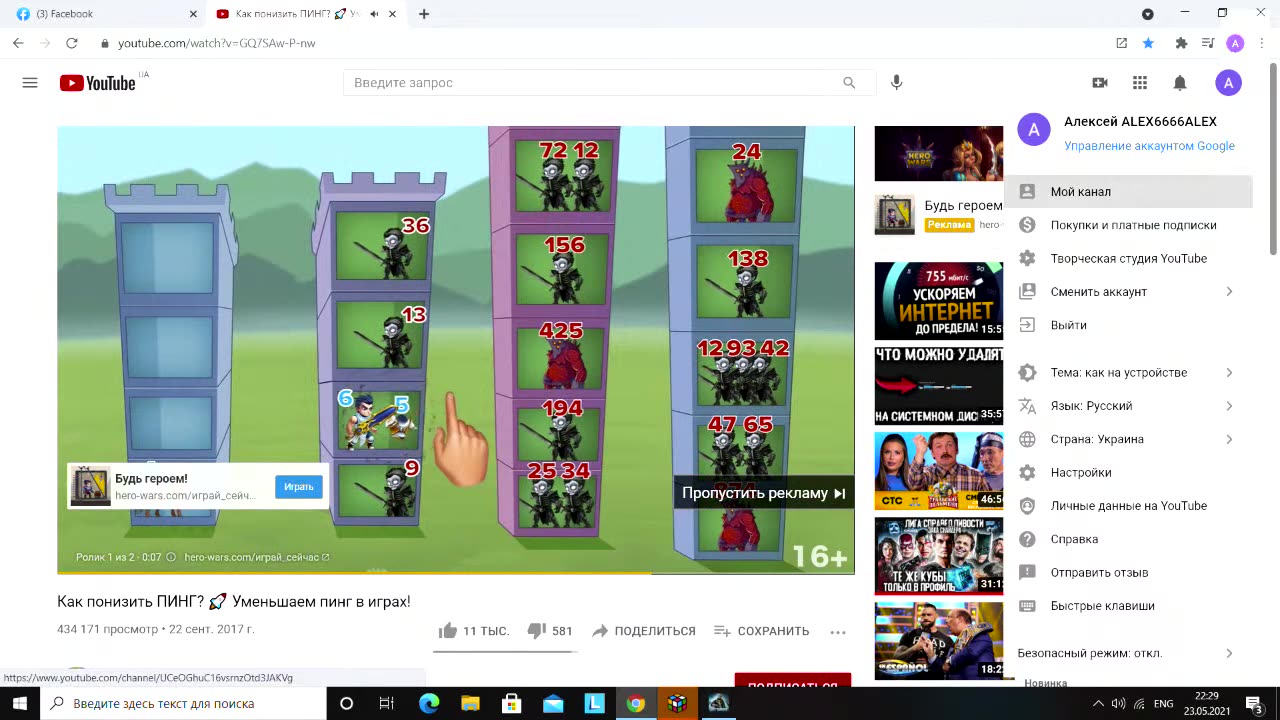The height and width of the screenshot is (720, 1280).
Task: Reload the page in Chrome
Action: pos(71,43)
